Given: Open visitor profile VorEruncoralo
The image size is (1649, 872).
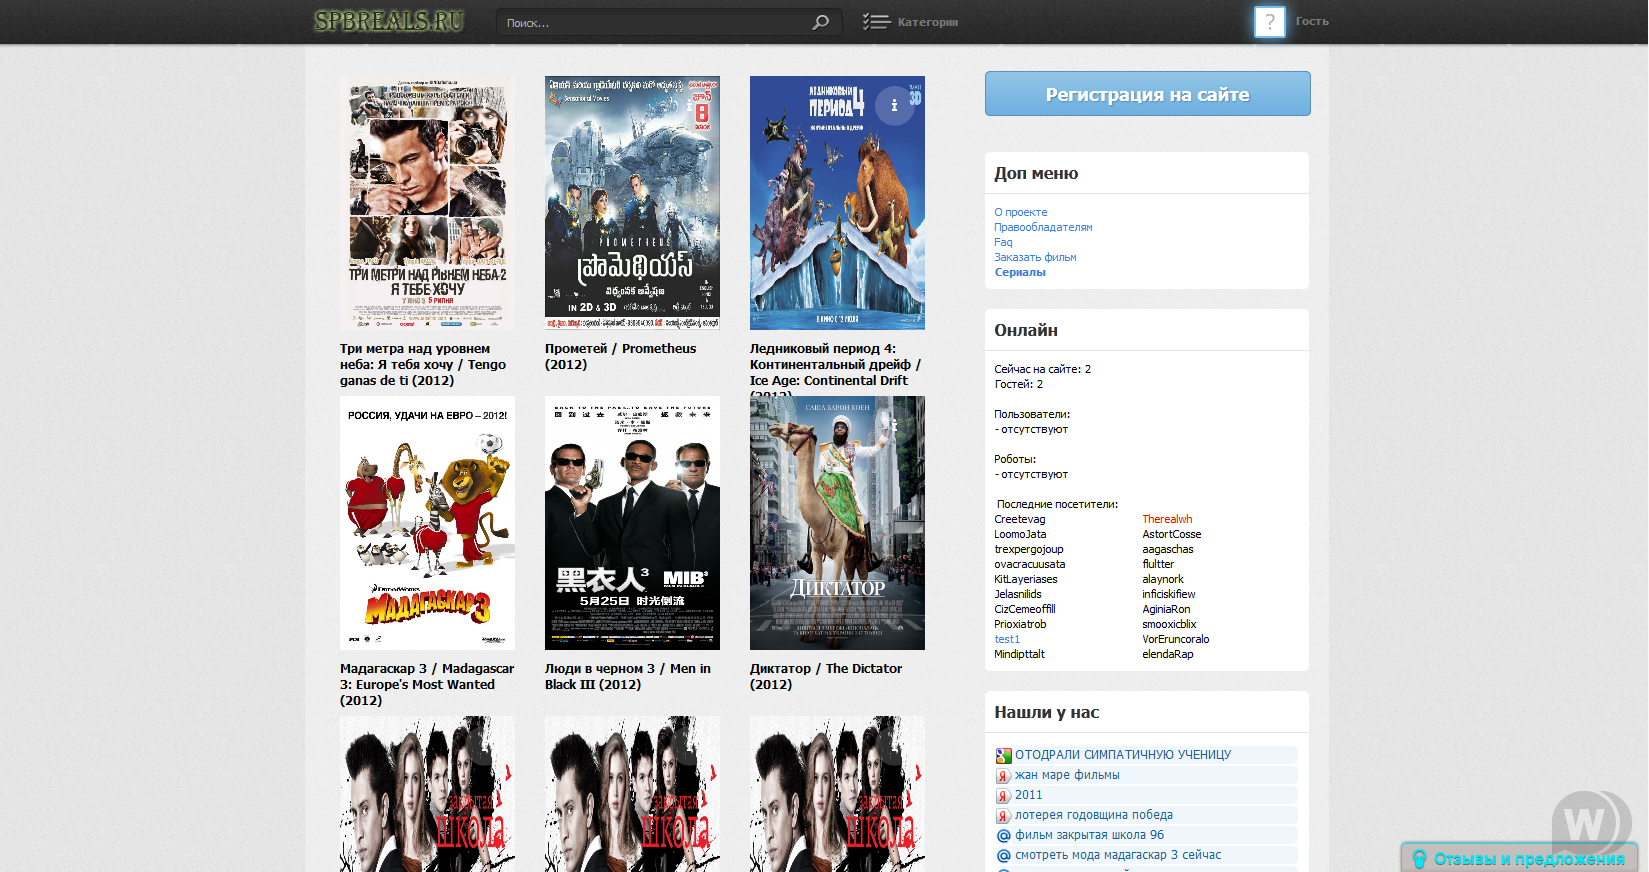Looking at the screenshot, I should tap(1176, 639).
